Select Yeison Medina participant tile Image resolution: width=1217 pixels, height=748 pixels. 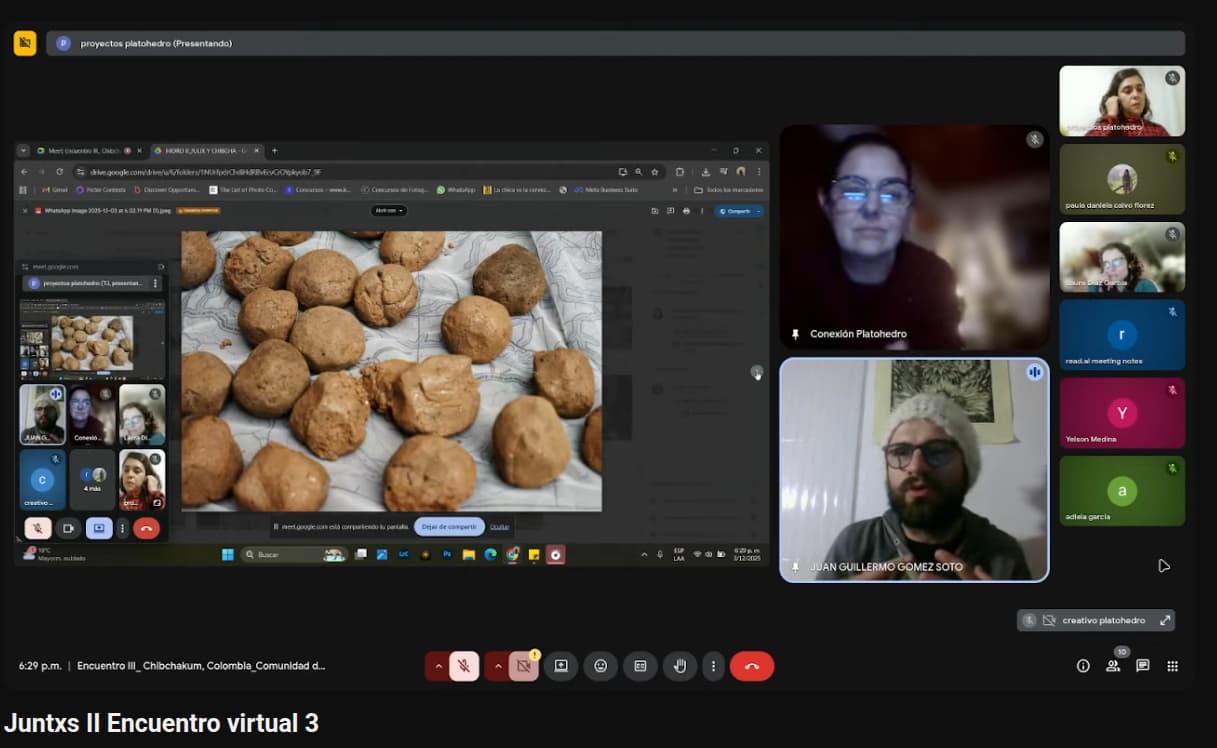(1122, 412)
